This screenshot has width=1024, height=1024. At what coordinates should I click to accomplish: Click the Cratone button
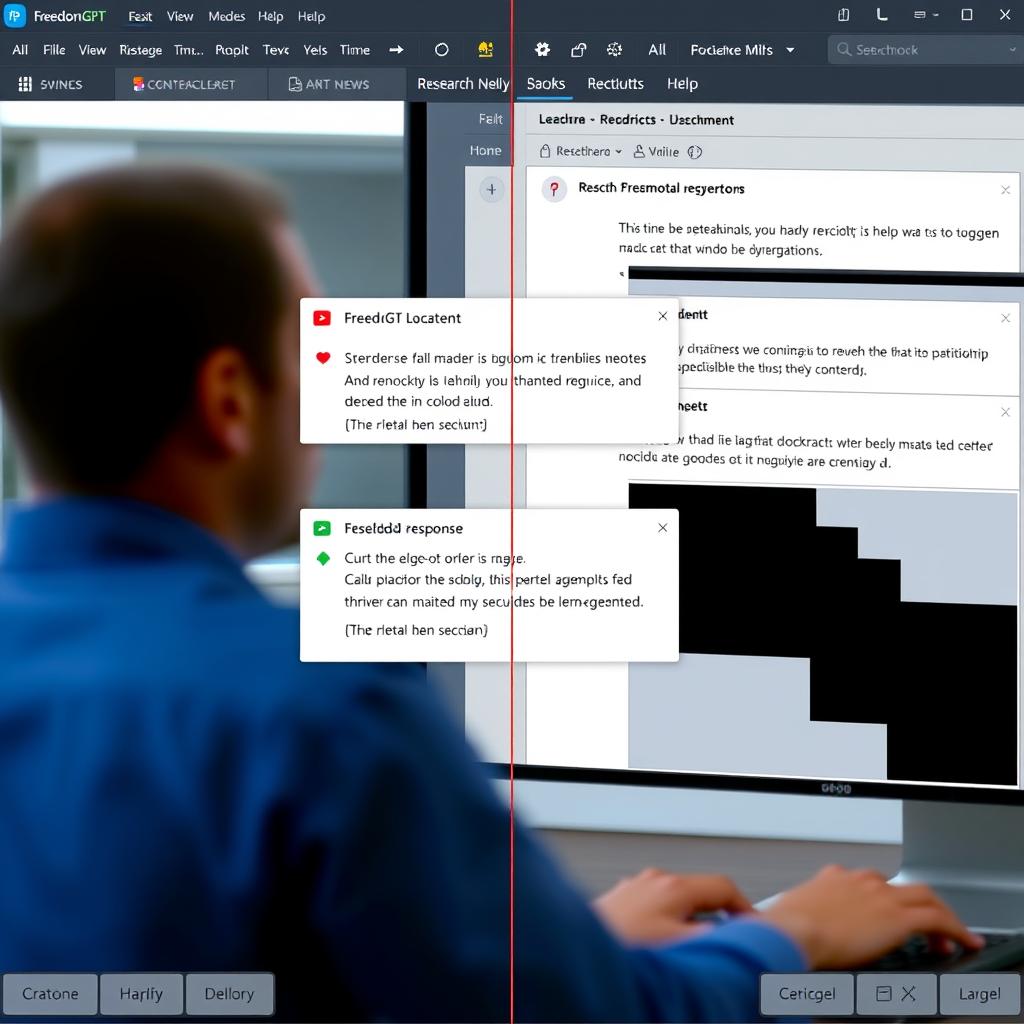click(50, 994)
